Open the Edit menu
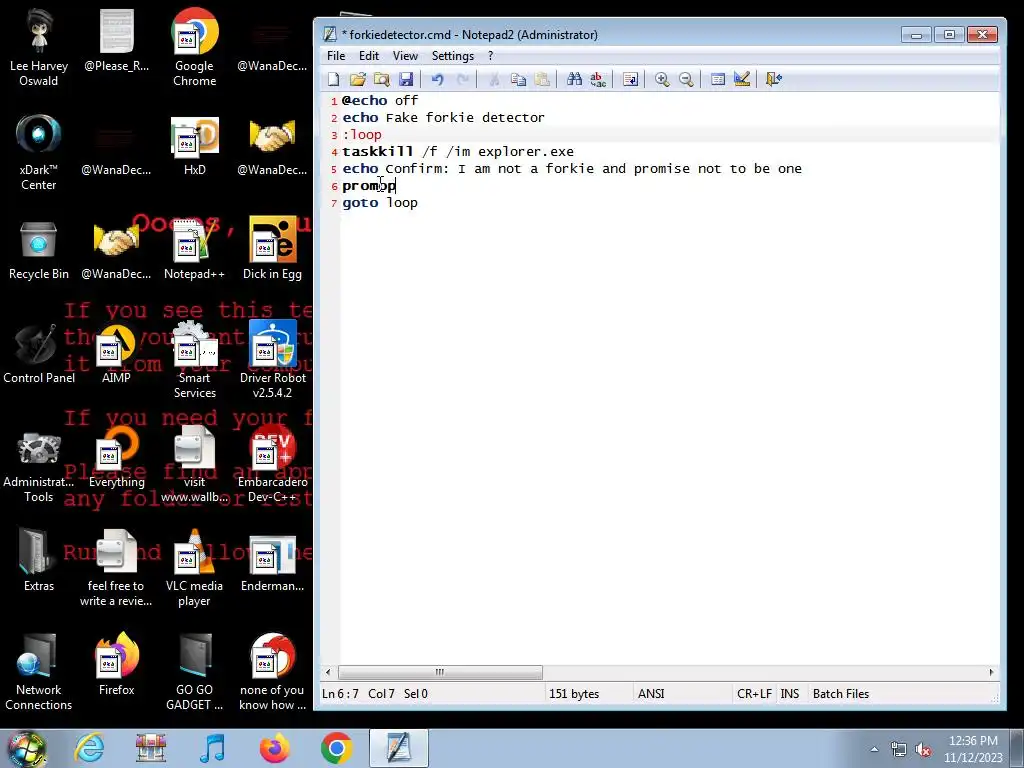 369,56
